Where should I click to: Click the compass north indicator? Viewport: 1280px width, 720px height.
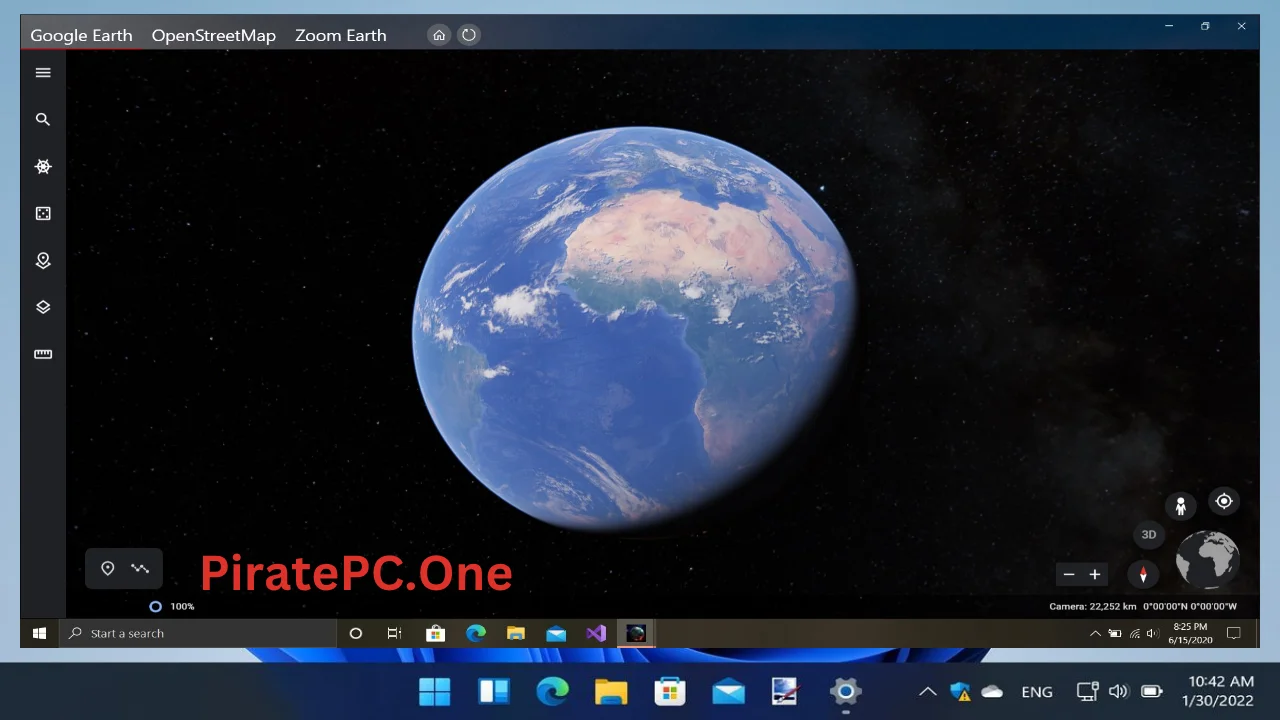point(1143,574)
